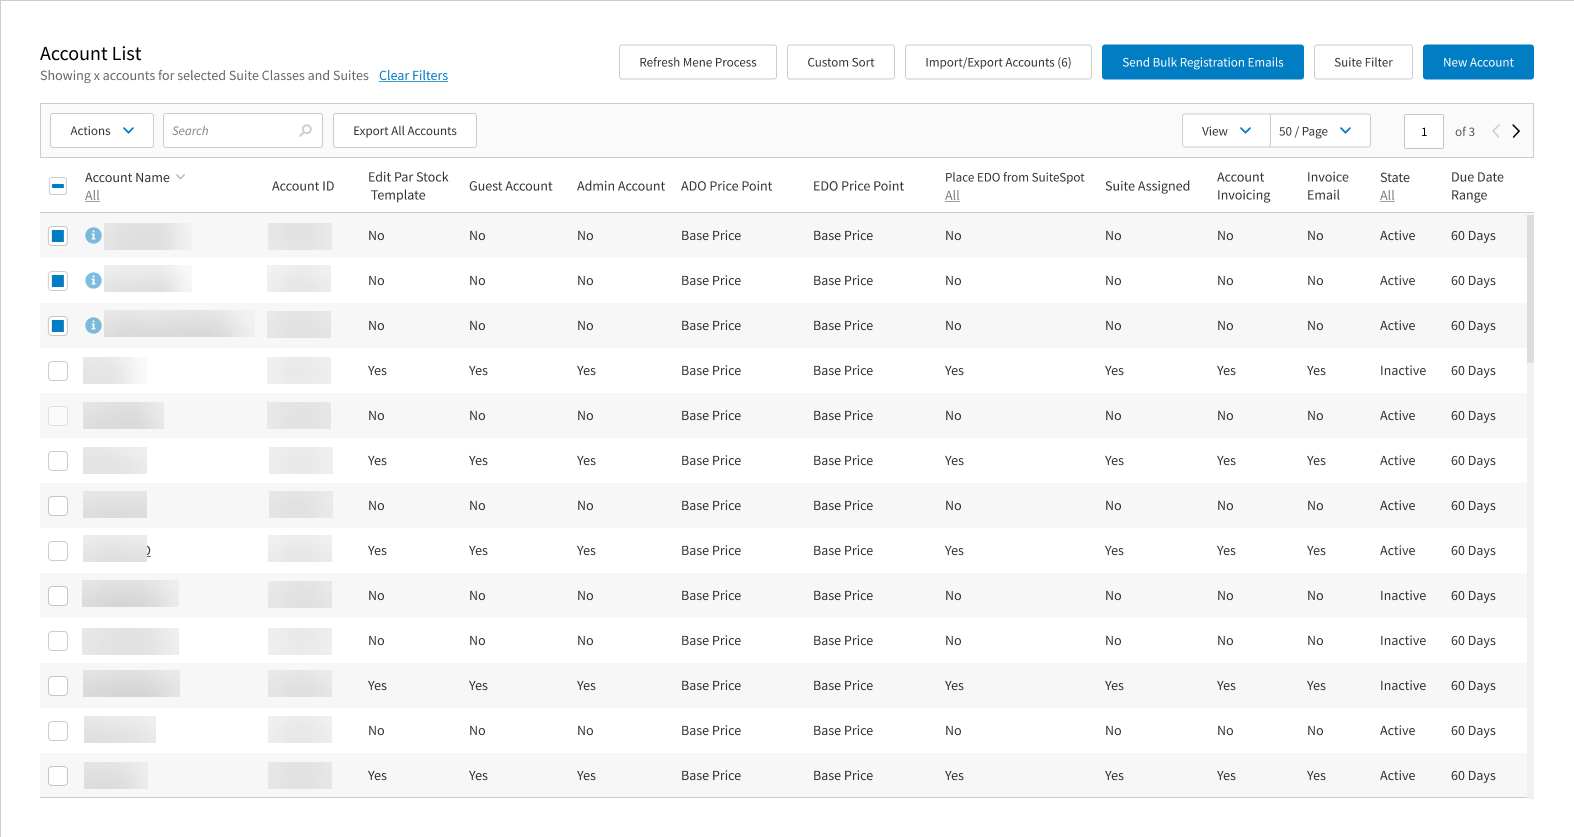This screenshot has height=837, width=1574.
Task: Click the Account List page title
Action: (91, 54)
